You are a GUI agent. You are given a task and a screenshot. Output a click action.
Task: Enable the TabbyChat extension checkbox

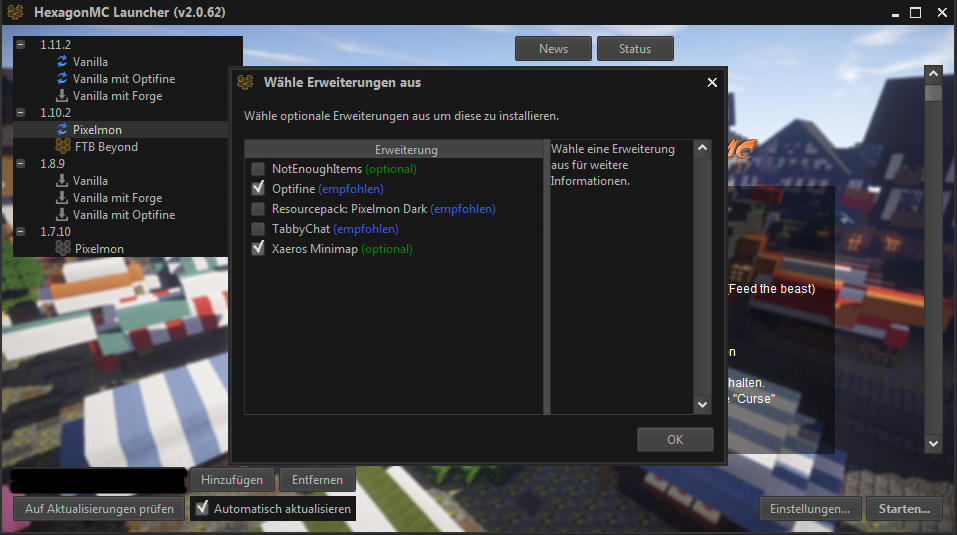(258, 229)
